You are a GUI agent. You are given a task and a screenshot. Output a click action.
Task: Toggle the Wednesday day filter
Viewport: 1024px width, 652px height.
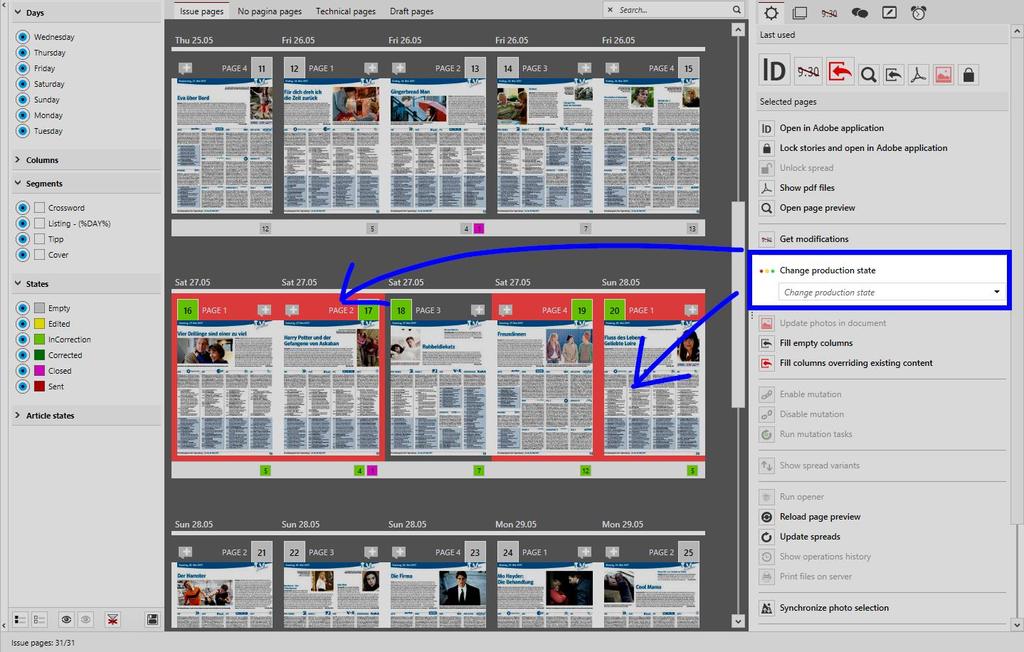point(23,37)
